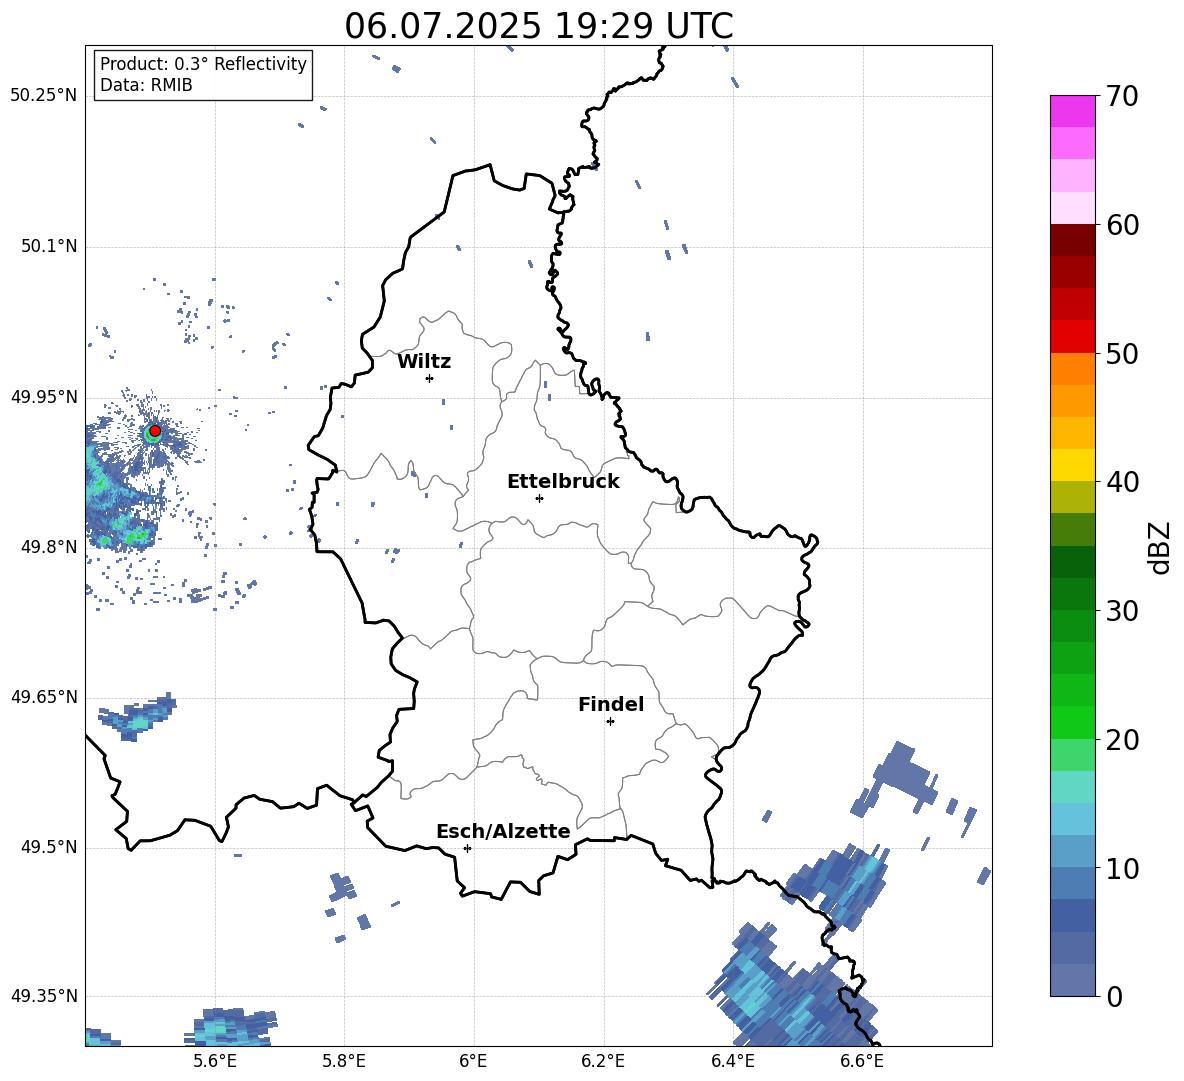Click the 50.25°N latitude label

pyautogui.click(x=44, y=96)
